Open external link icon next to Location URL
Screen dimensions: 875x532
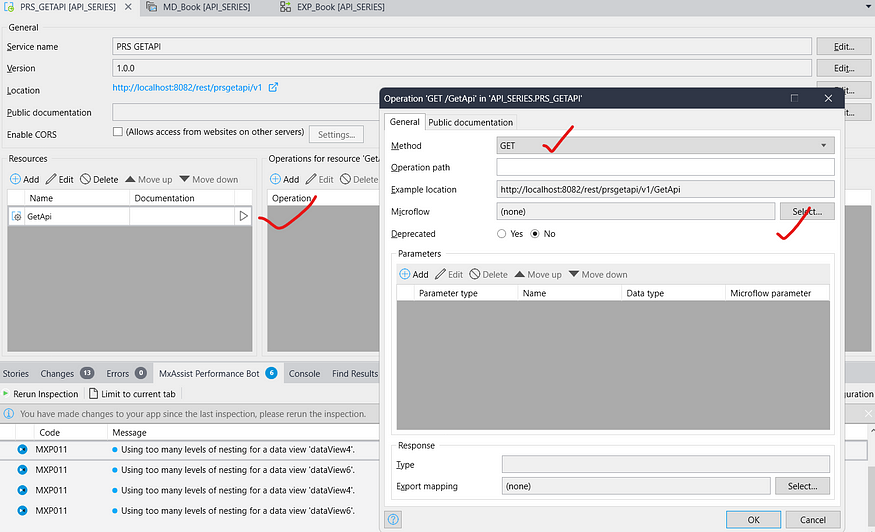tap(273, 88)
